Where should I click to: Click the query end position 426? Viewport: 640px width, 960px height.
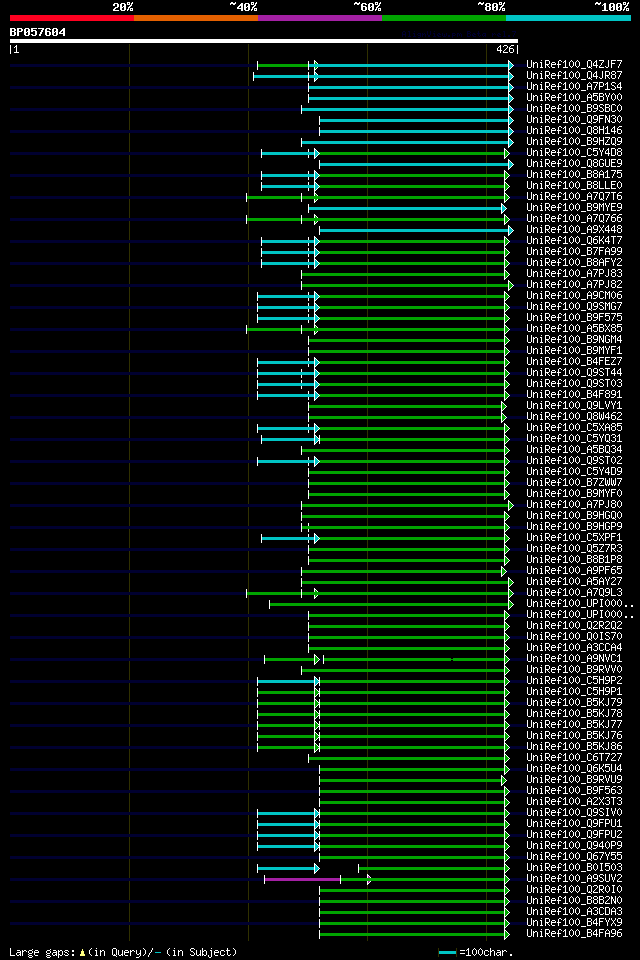coord(505,50)
